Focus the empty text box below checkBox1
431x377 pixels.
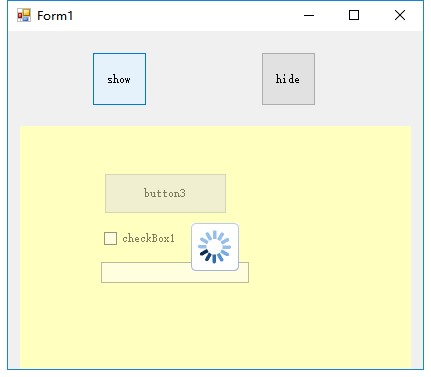tap(147, 273)
